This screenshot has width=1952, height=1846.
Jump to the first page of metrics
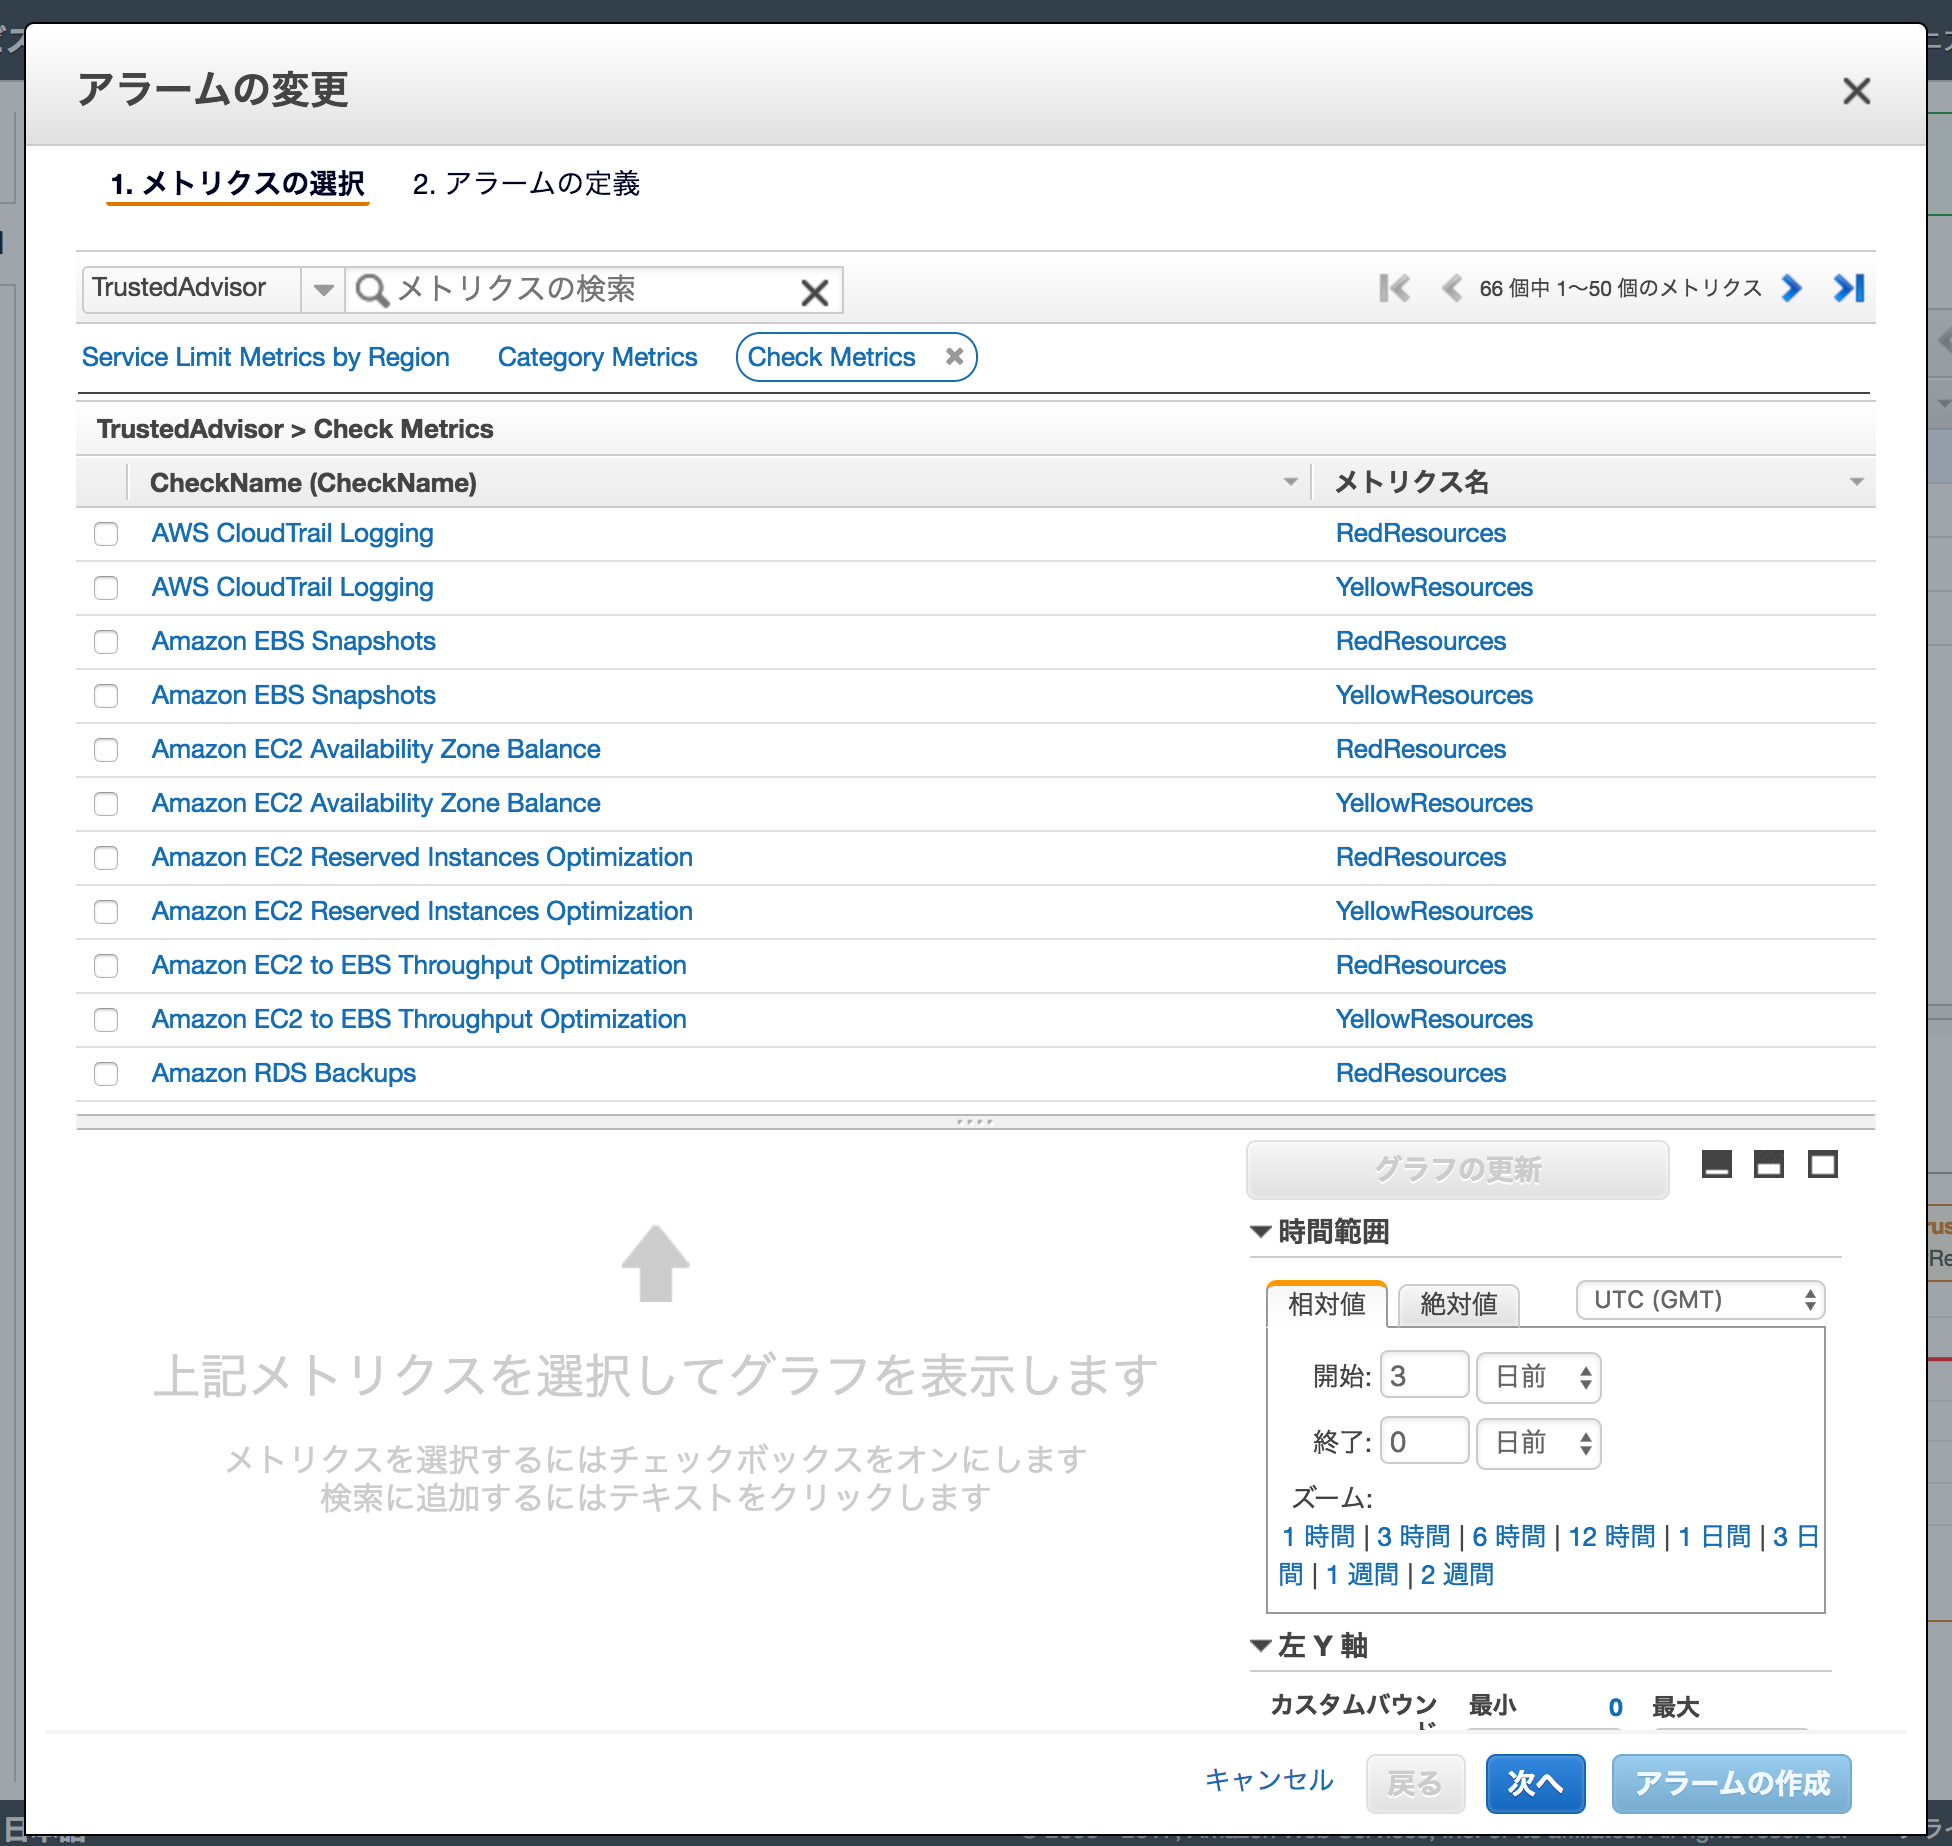point(1394,289)
